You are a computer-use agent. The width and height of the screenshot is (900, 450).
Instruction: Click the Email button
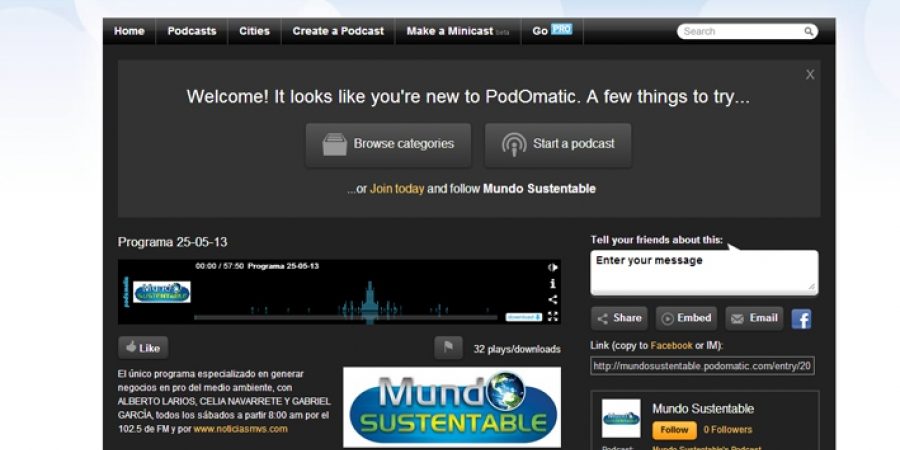(754, 318)
